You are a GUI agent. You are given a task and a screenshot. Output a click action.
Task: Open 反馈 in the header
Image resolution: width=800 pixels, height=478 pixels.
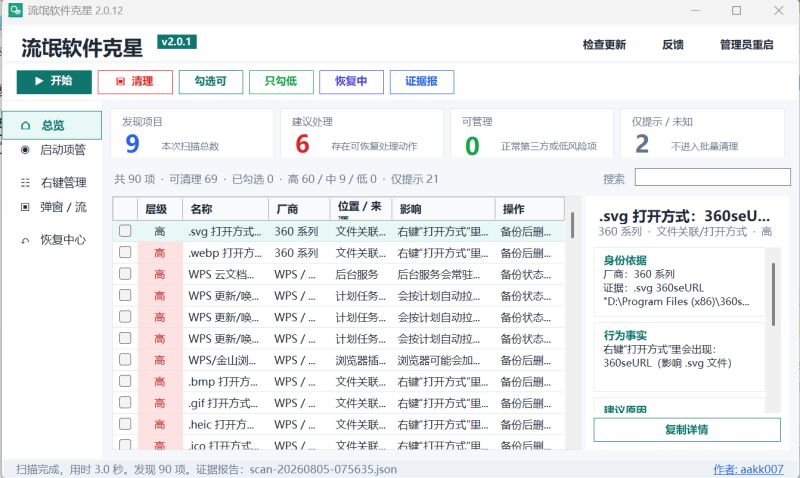click(673, 45)
